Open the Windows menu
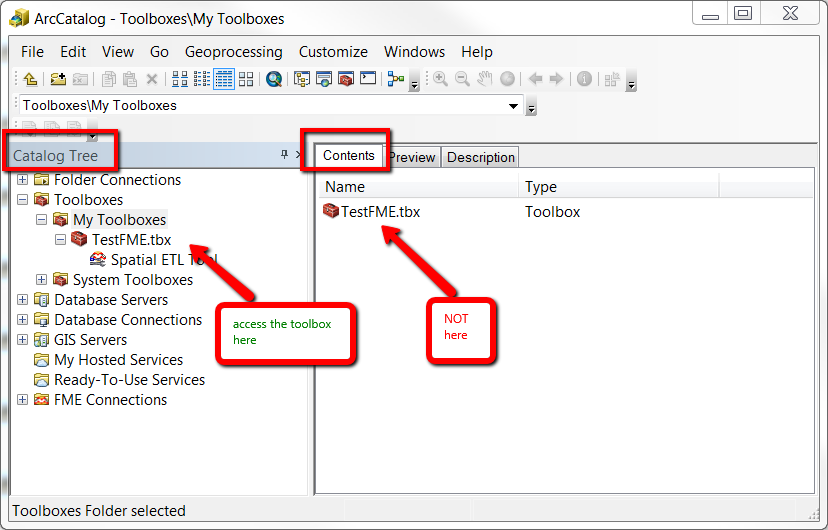This screenshot has height=530, width=828. click(415, 52)
